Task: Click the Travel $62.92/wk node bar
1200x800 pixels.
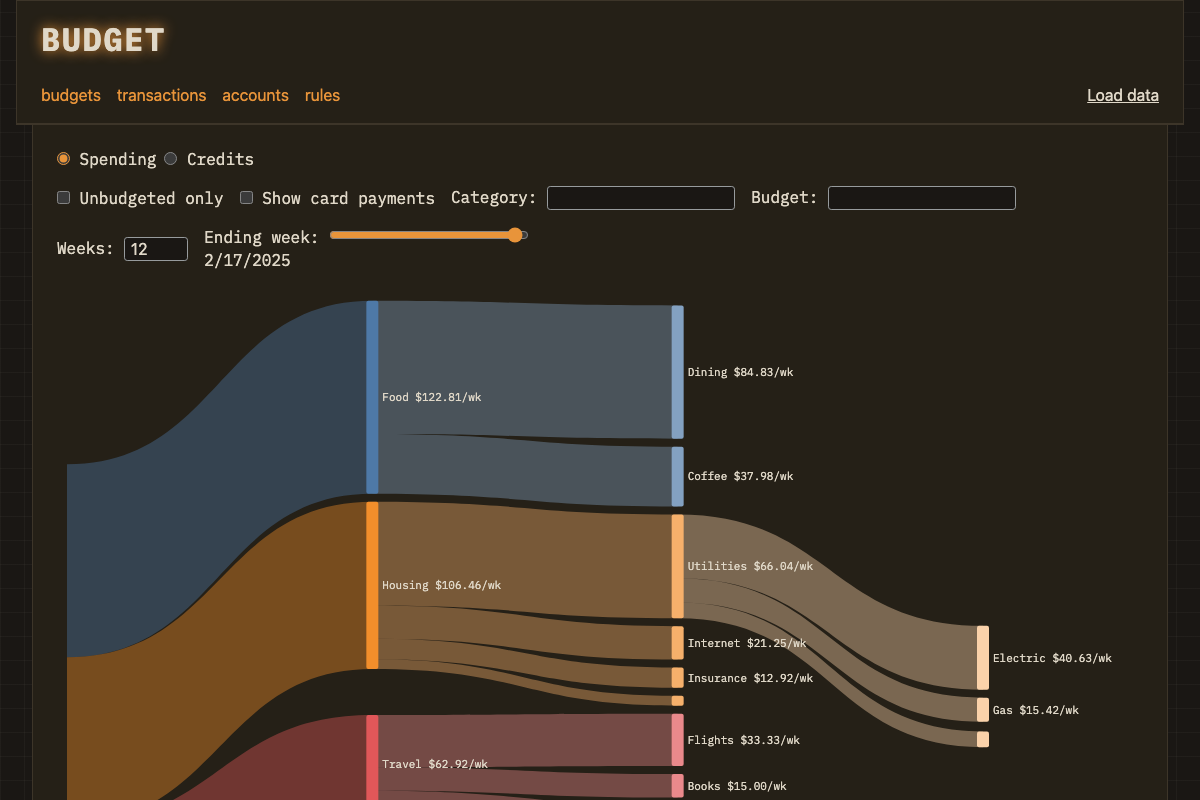Action: 372,757
